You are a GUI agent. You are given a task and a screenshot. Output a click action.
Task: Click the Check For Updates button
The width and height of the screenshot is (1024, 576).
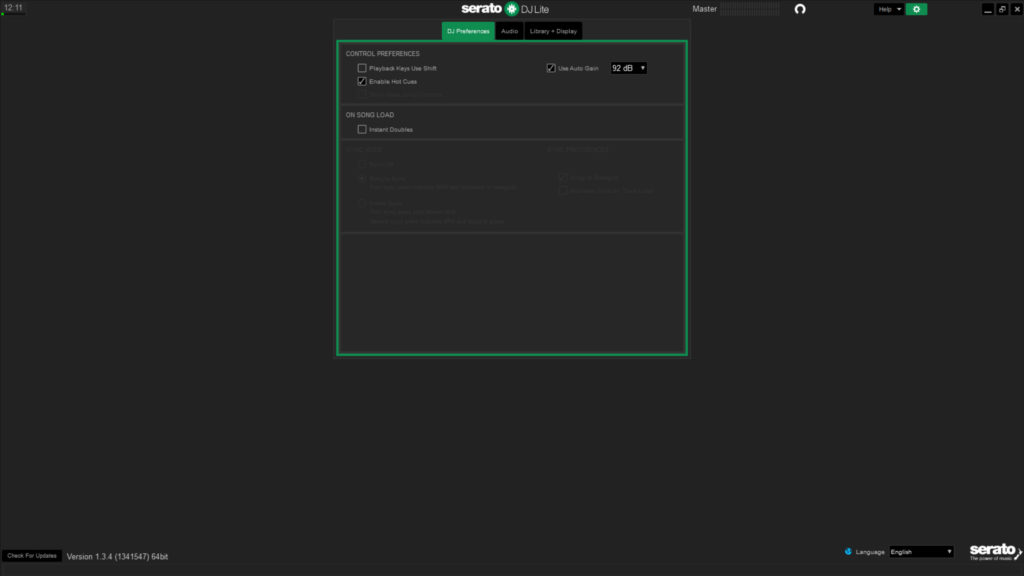point(32,555)
